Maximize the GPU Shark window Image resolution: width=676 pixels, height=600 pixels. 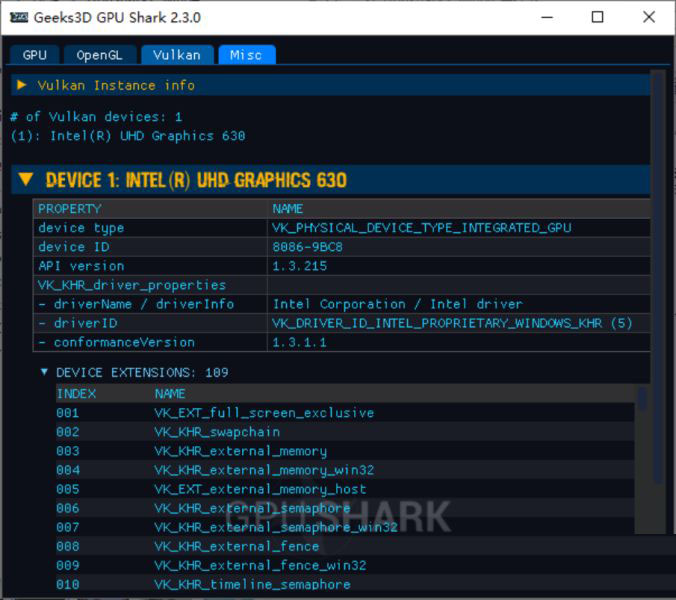pos(597,17)
